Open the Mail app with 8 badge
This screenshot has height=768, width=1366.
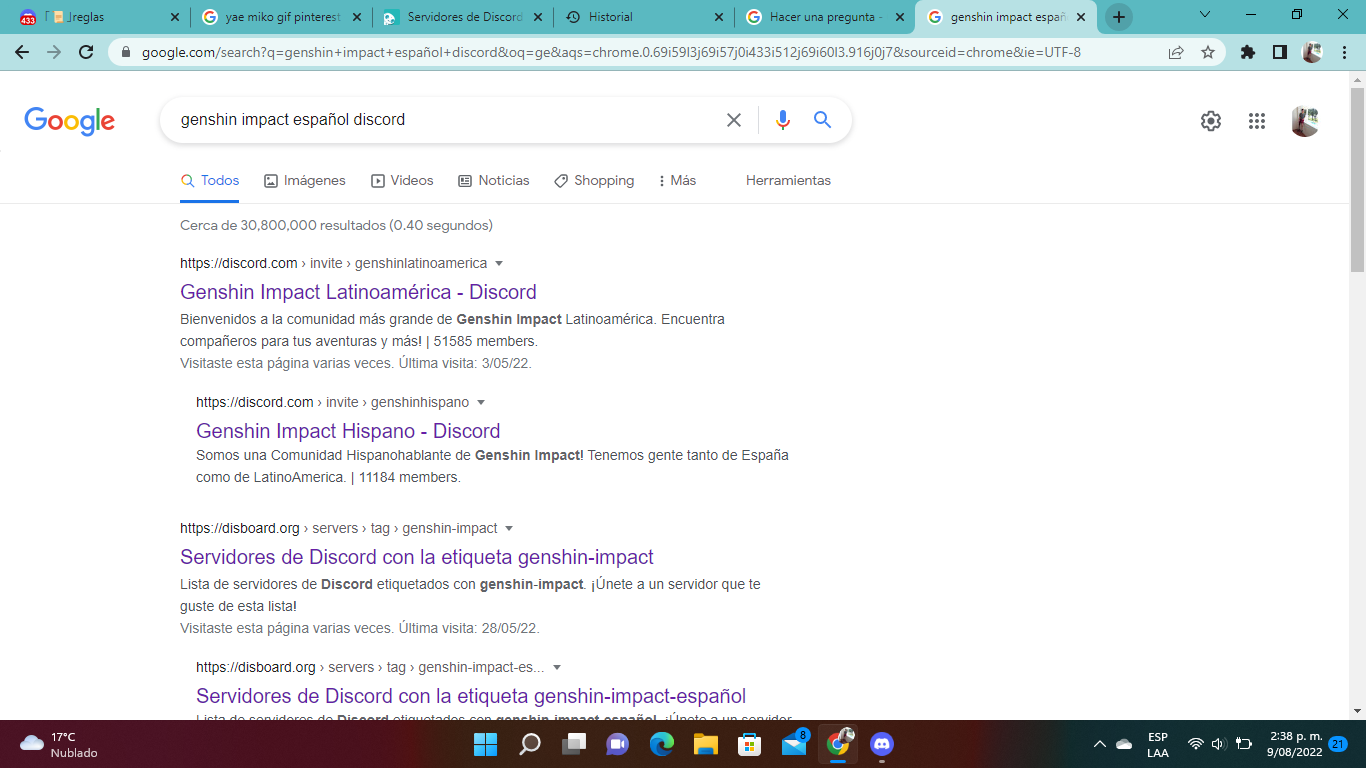coord(794,744)
